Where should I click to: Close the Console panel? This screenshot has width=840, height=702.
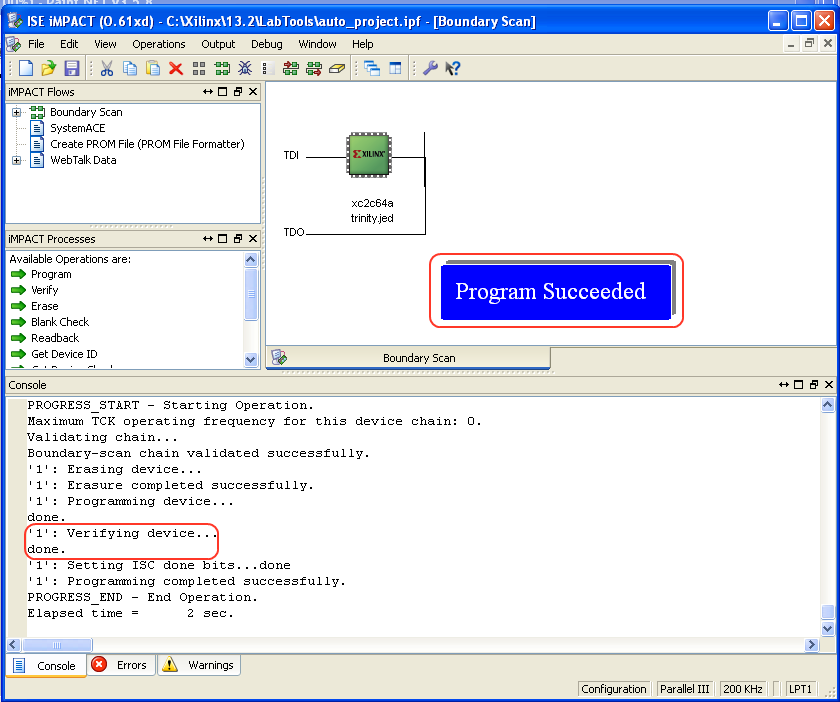[829, 384]
